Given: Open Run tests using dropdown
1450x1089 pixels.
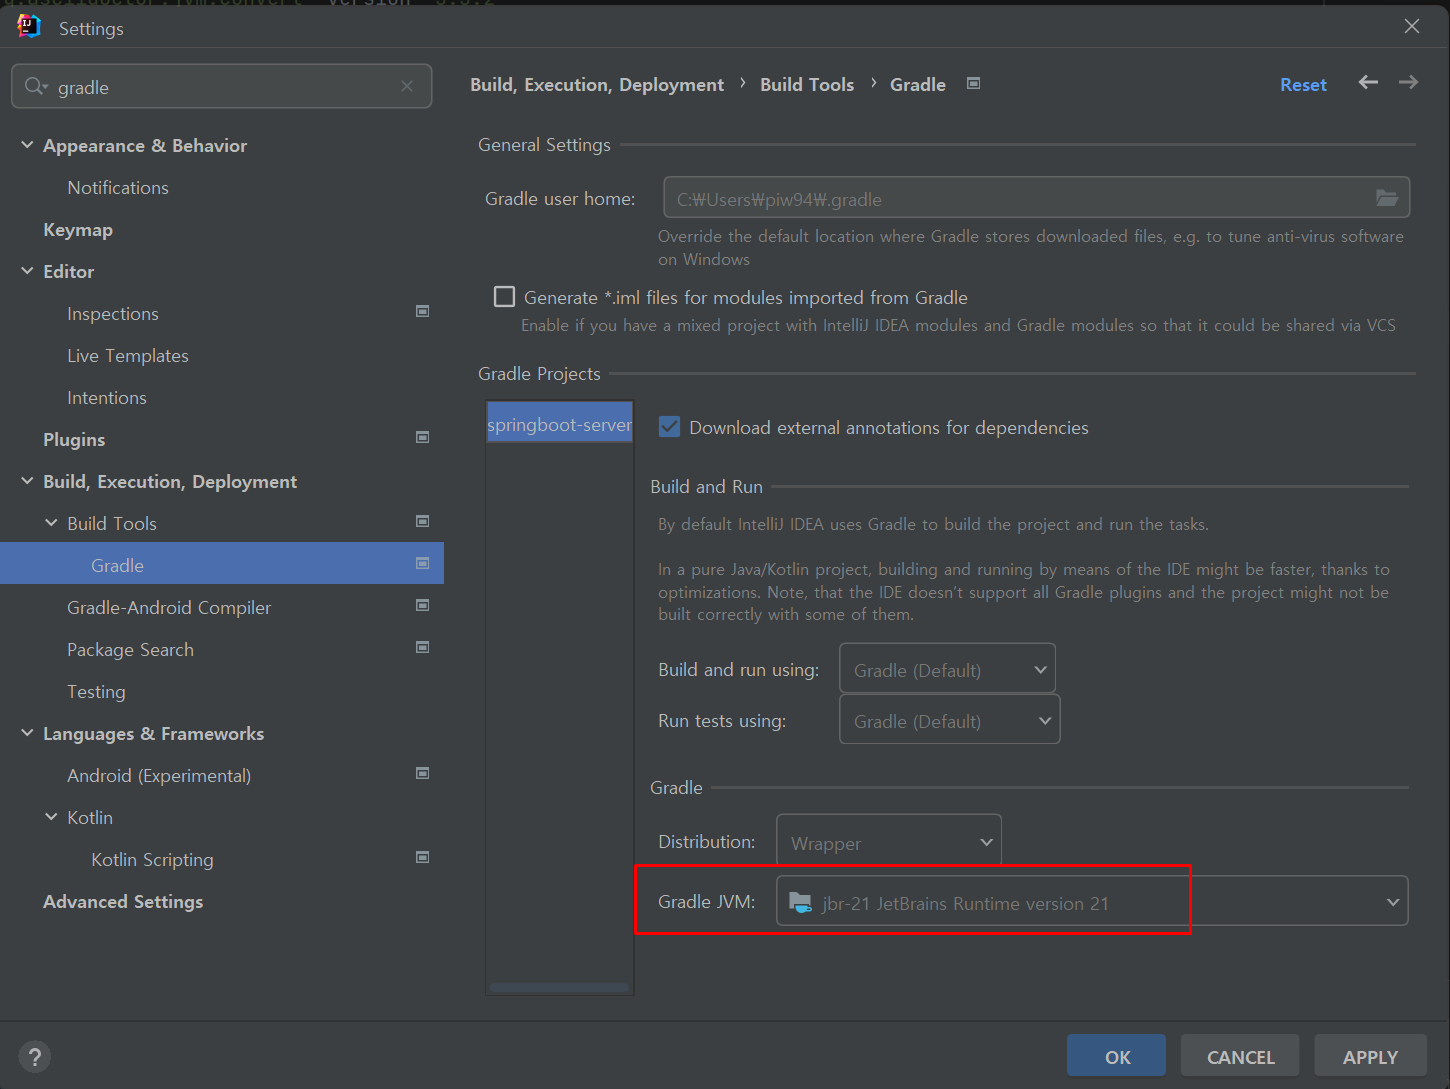Looking at the screenshot, I should click(949, 721).
